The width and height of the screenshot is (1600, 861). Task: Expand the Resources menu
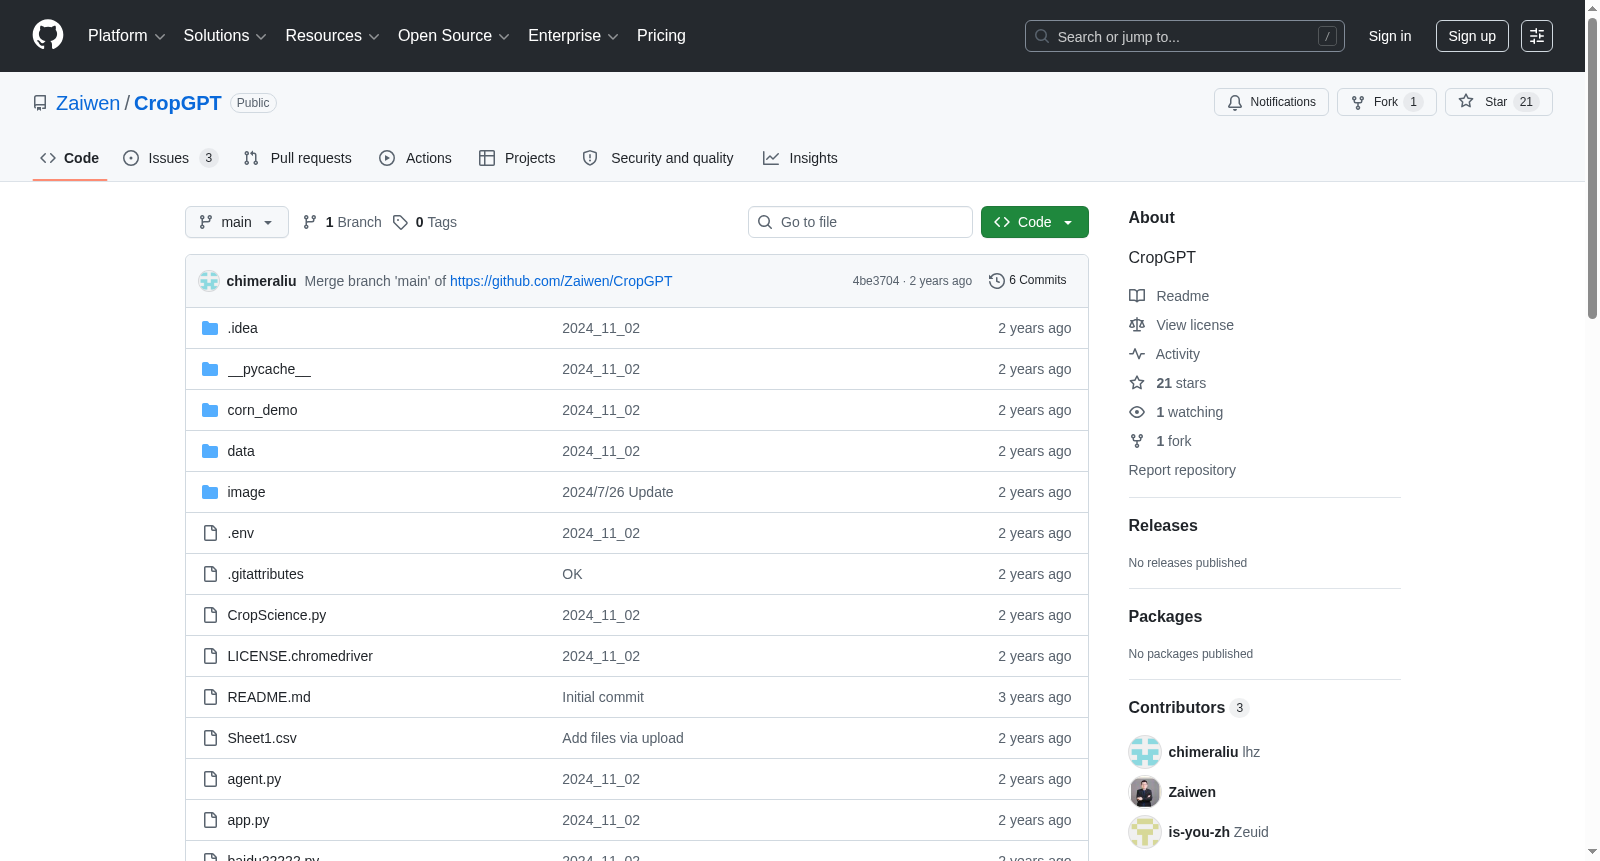[x=332, y=36]
